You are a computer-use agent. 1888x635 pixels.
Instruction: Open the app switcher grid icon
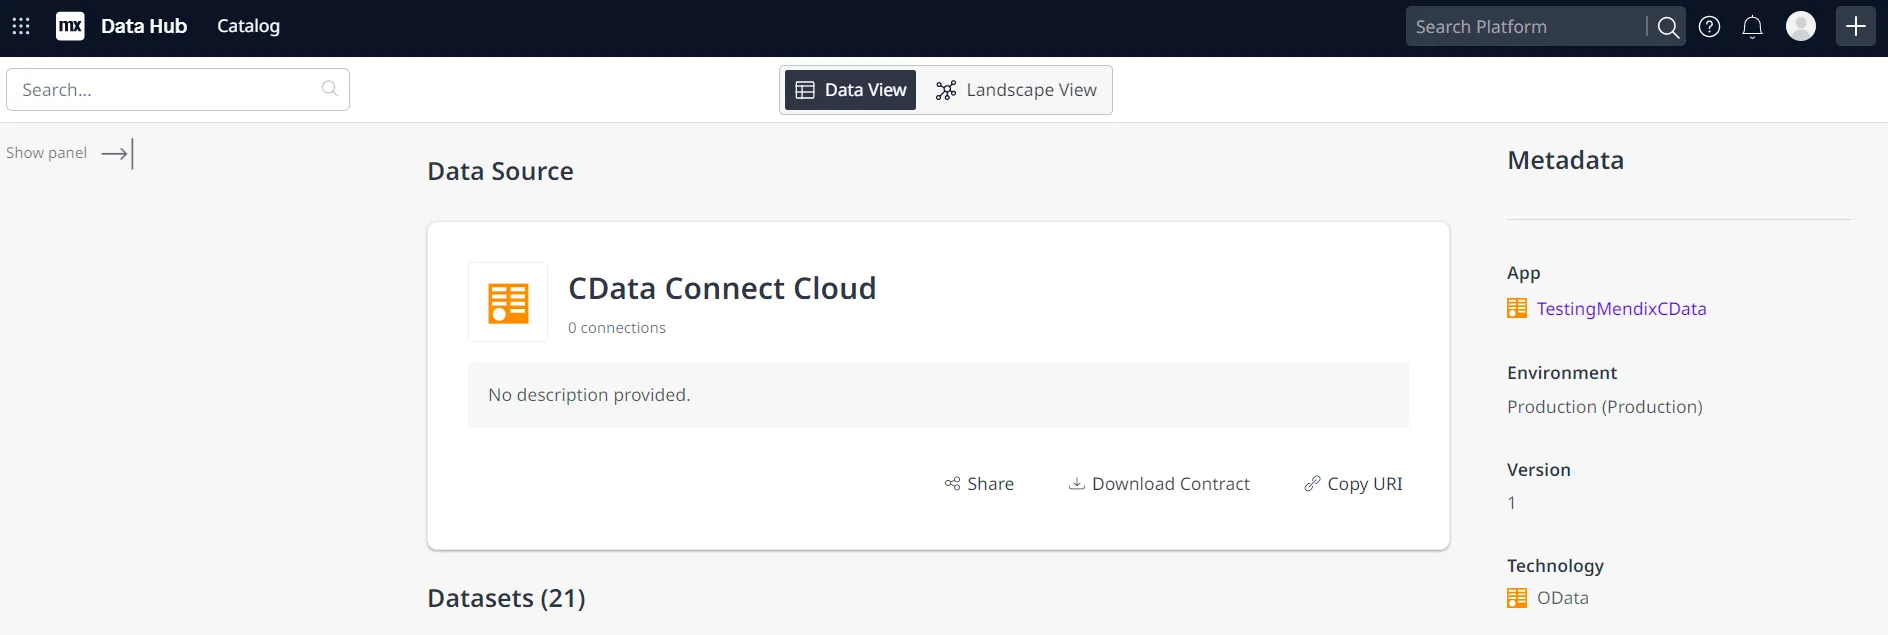[x=21, y=26]
